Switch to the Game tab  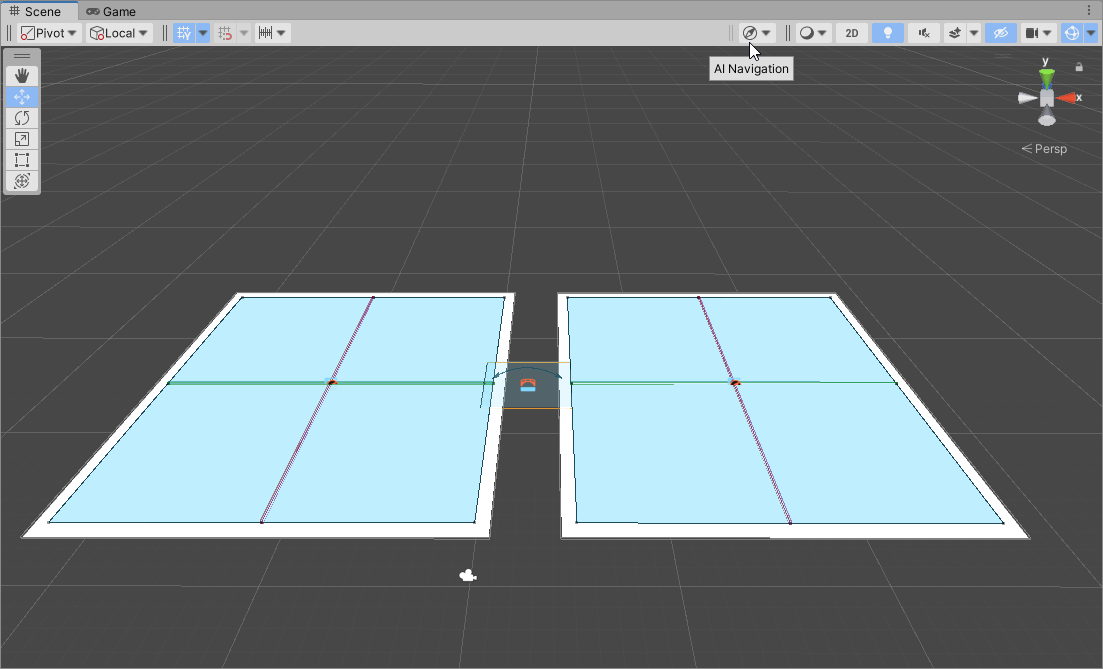tap(111, 11)
